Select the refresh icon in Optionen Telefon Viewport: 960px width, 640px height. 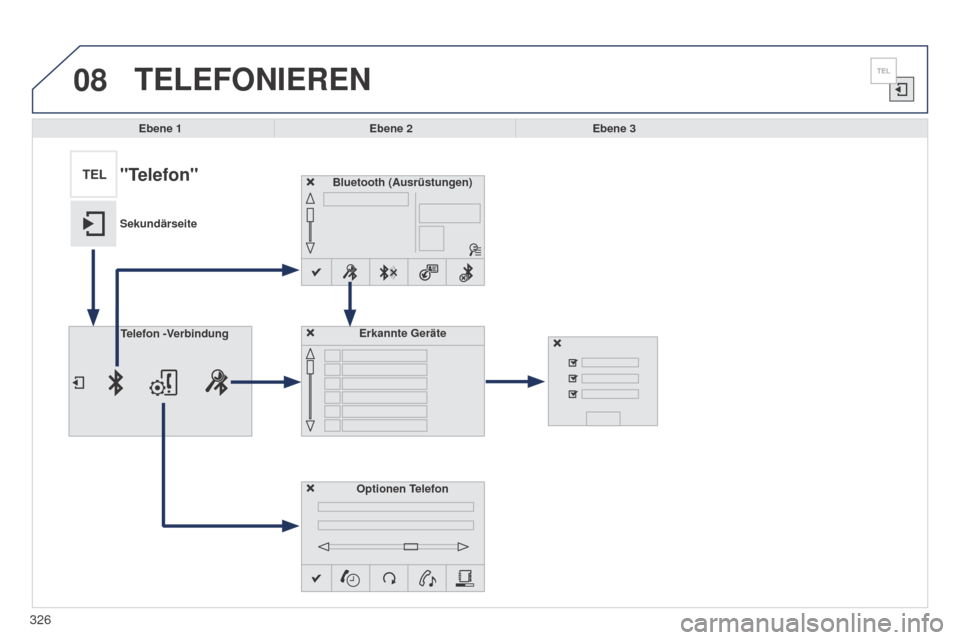click(x=389, y=578)
